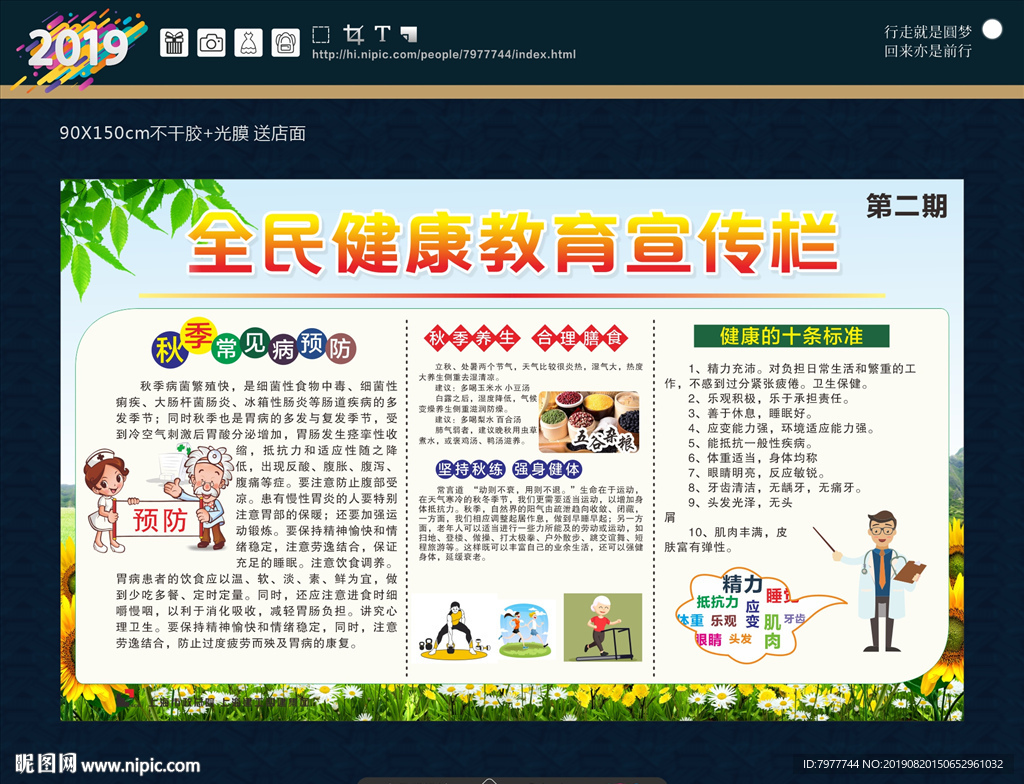Click the 行走就是圆梦 slogan text
Image resolution: width=1024 pixels, height=784 pixels.
tap(928, 31)
